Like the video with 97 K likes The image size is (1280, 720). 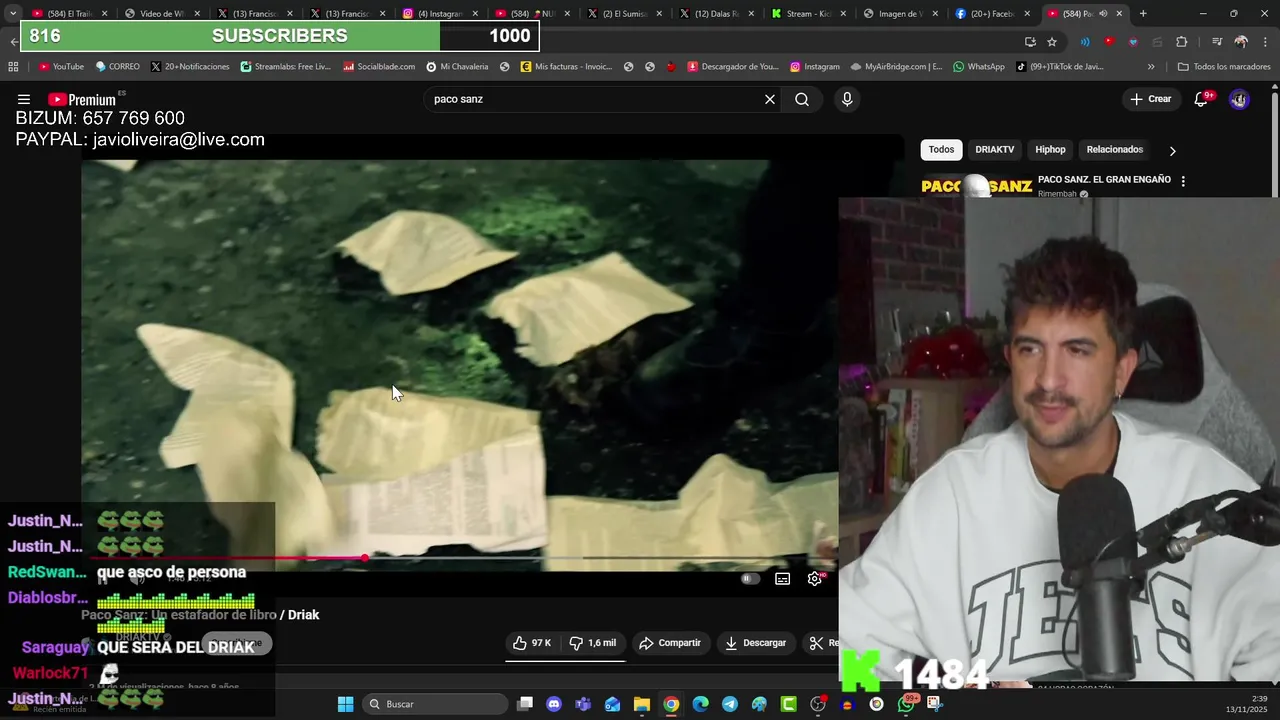(x=531, y=643)
